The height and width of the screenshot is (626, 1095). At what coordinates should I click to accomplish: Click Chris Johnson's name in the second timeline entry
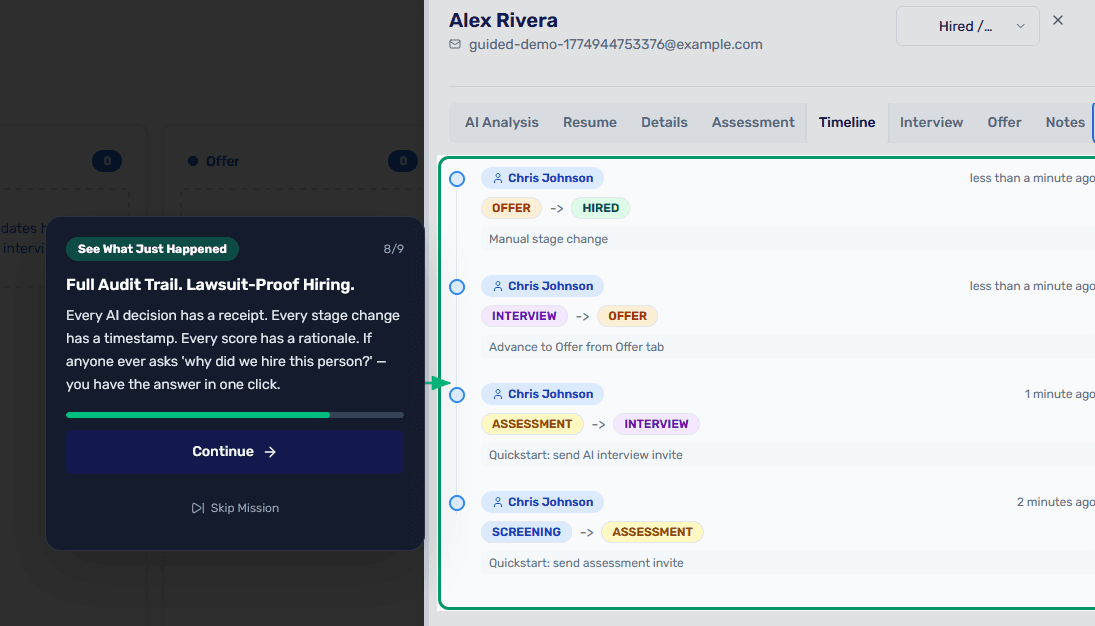550,285
